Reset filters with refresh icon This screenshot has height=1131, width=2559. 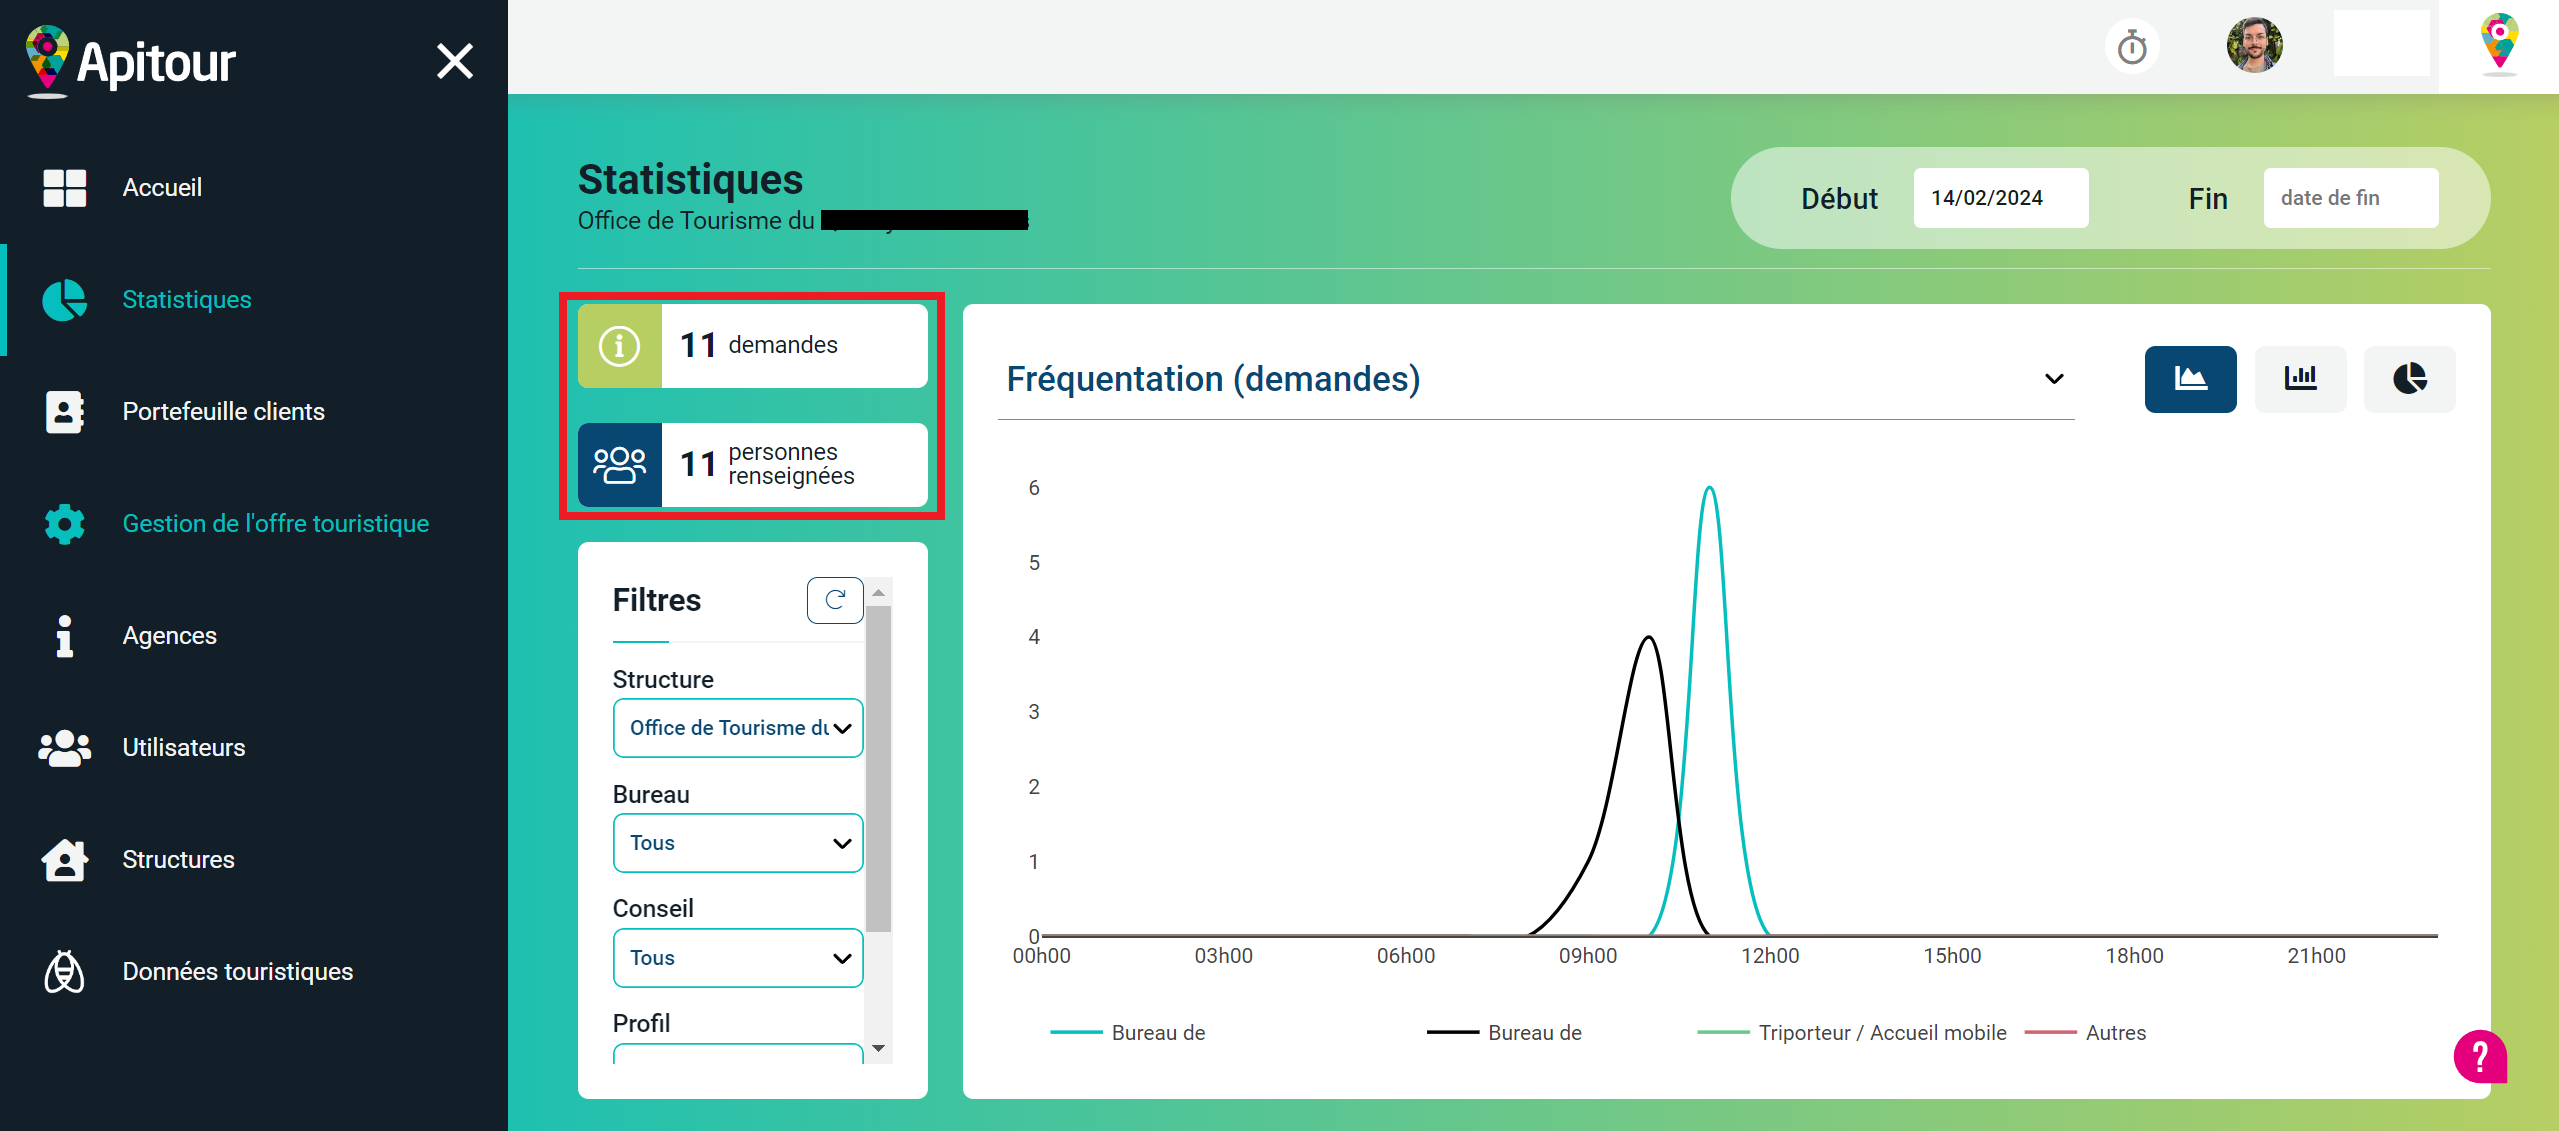click(x=835, y=600)
